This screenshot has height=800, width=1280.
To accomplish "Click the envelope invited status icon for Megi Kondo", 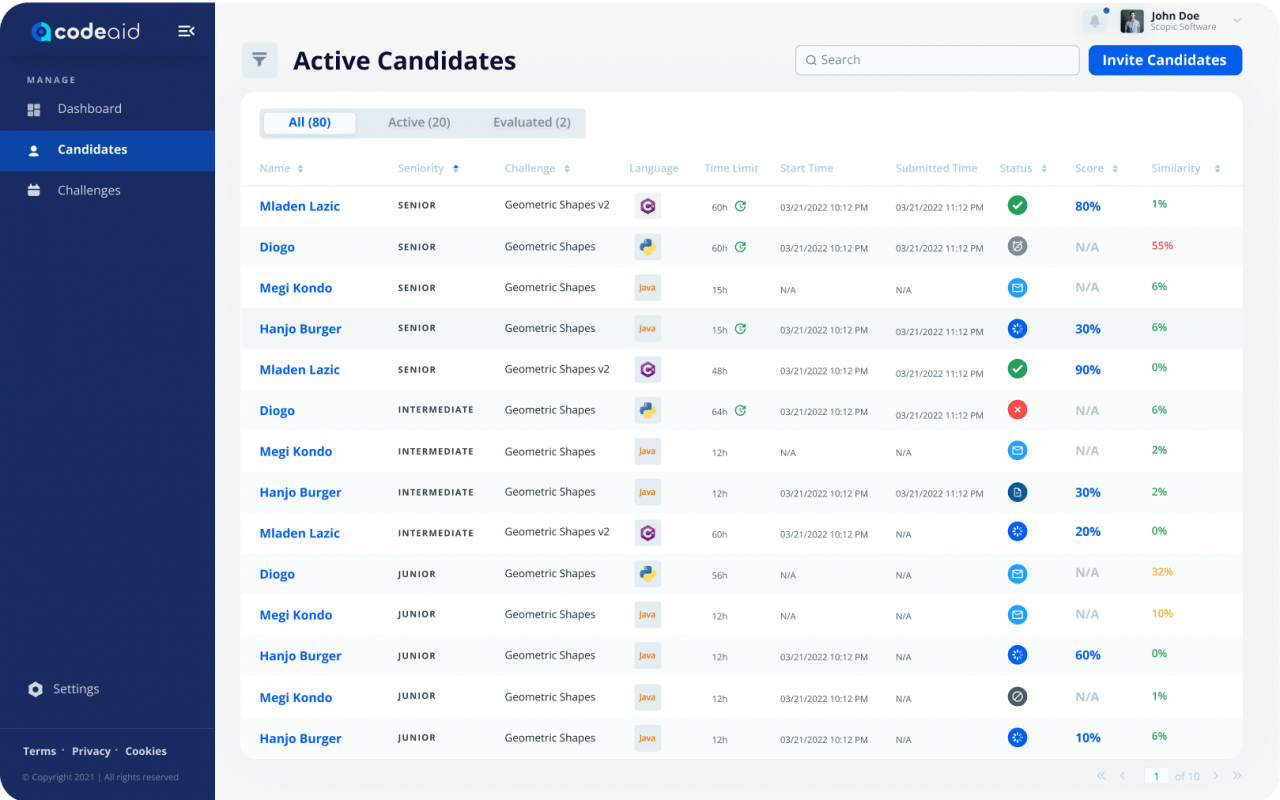I will [1017, 287].
